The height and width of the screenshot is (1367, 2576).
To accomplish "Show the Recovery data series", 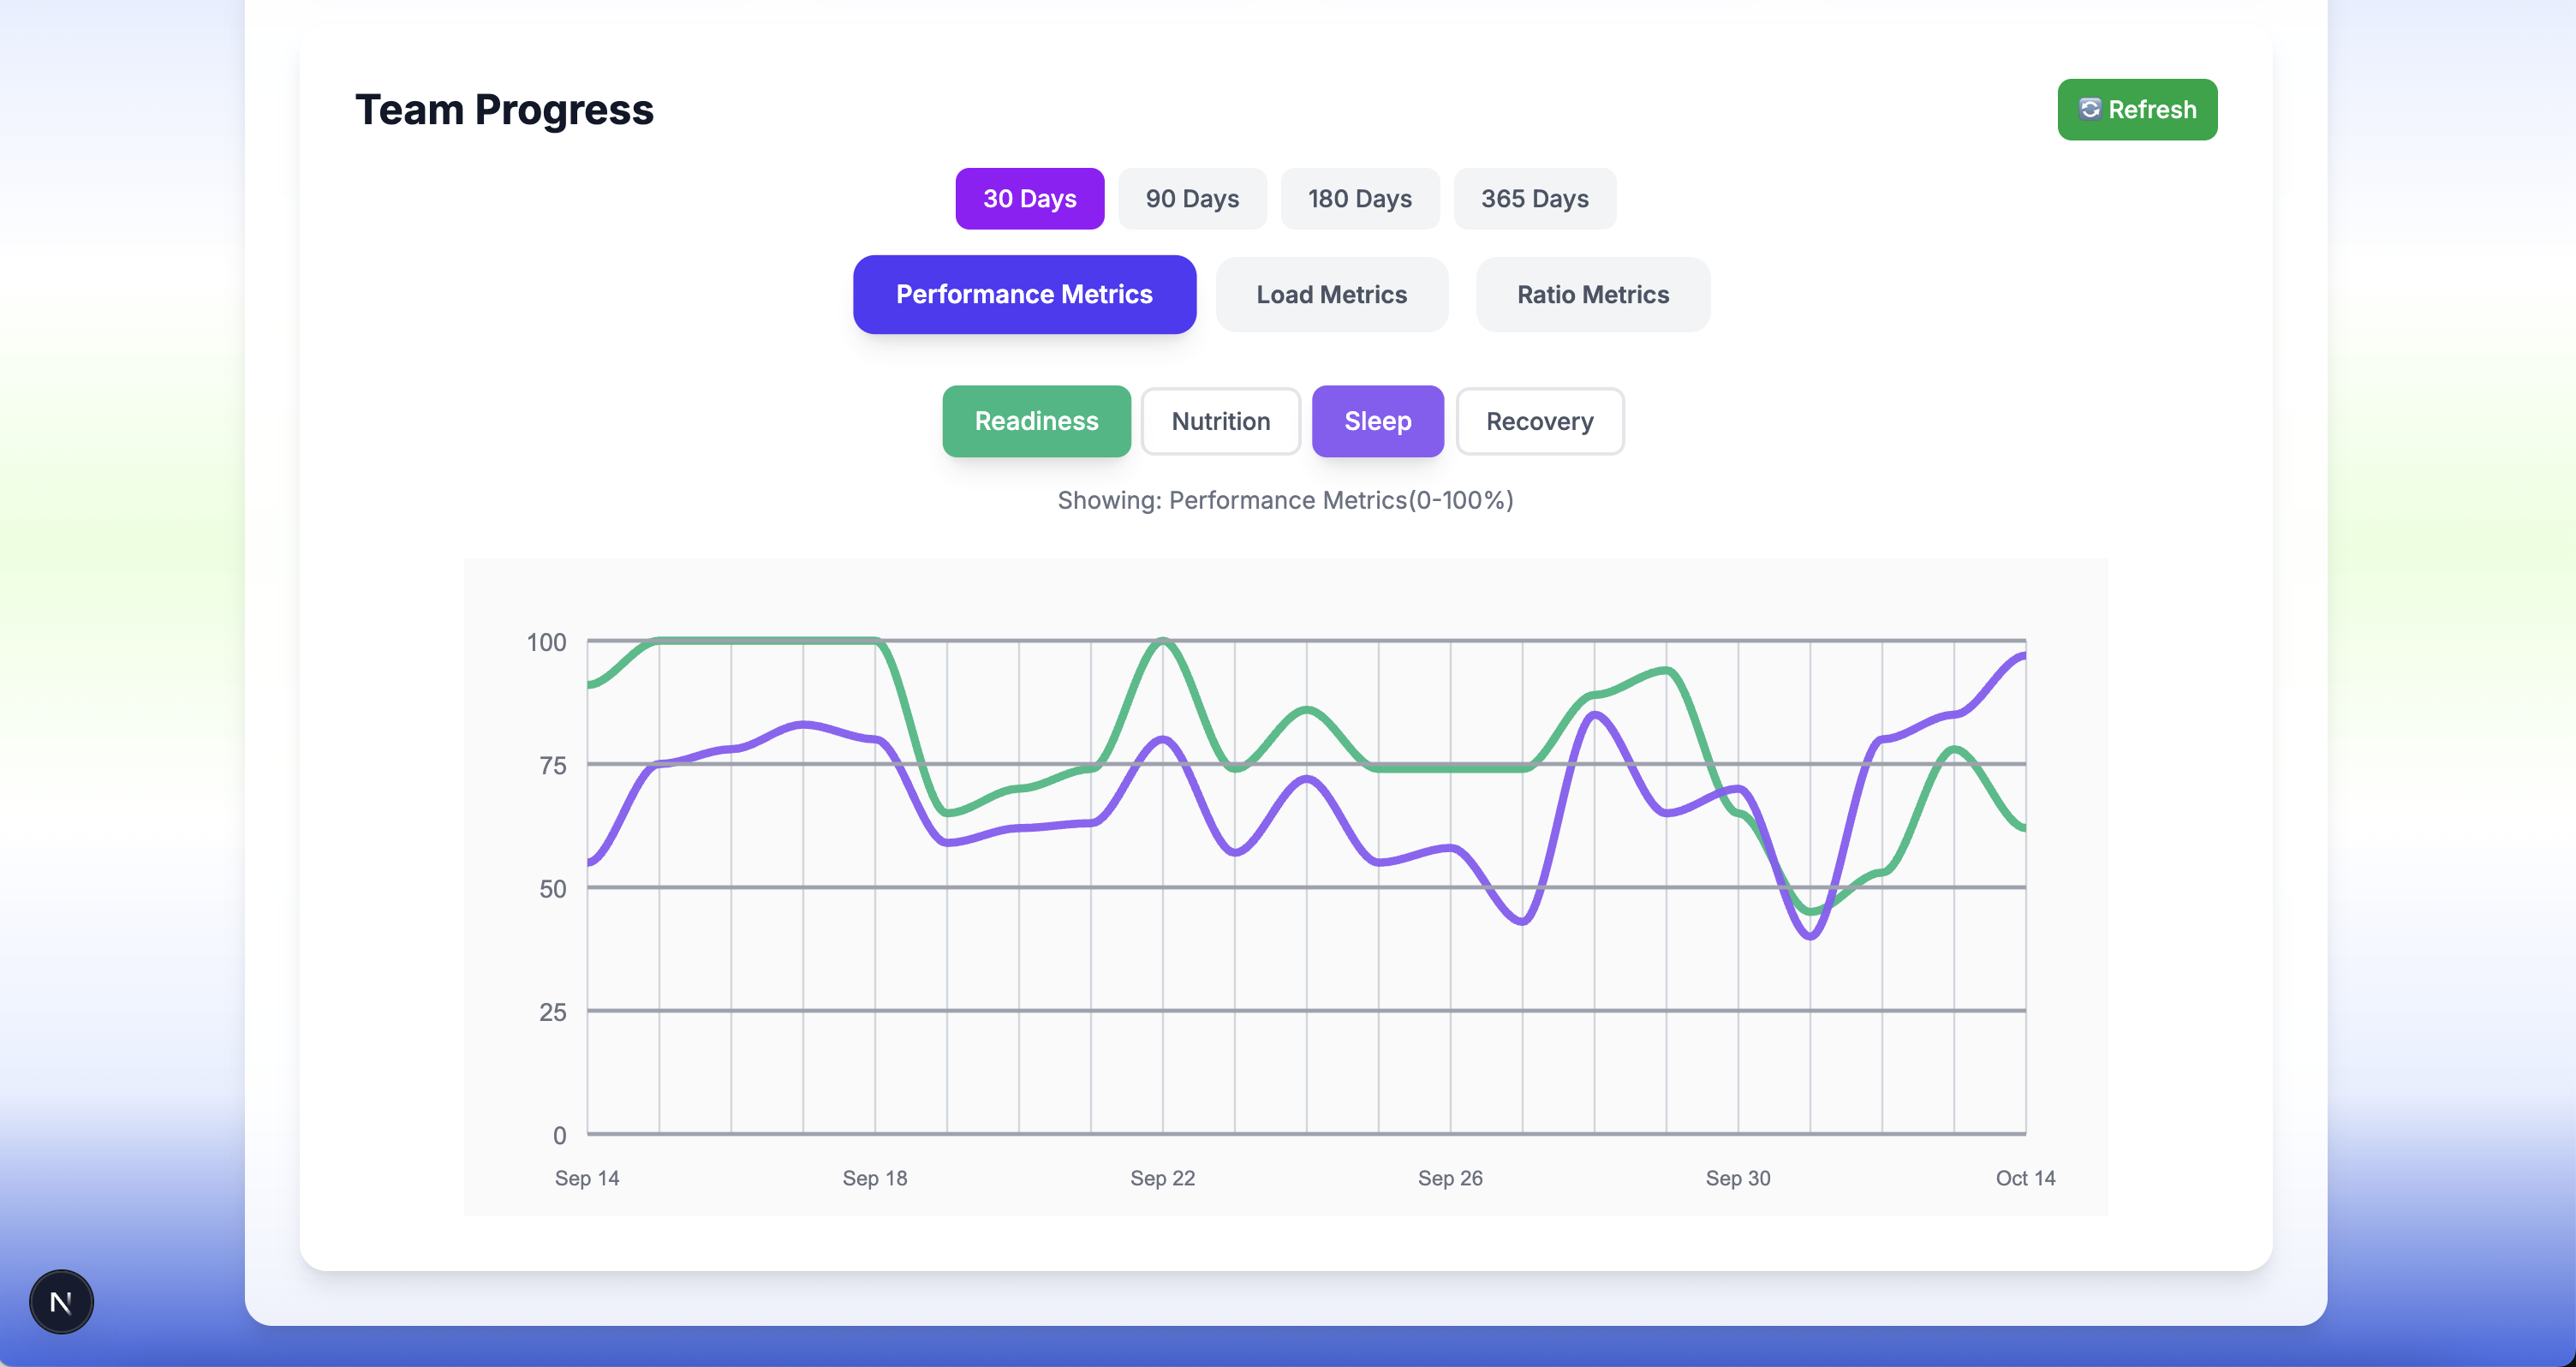I will pos(1539,421).
